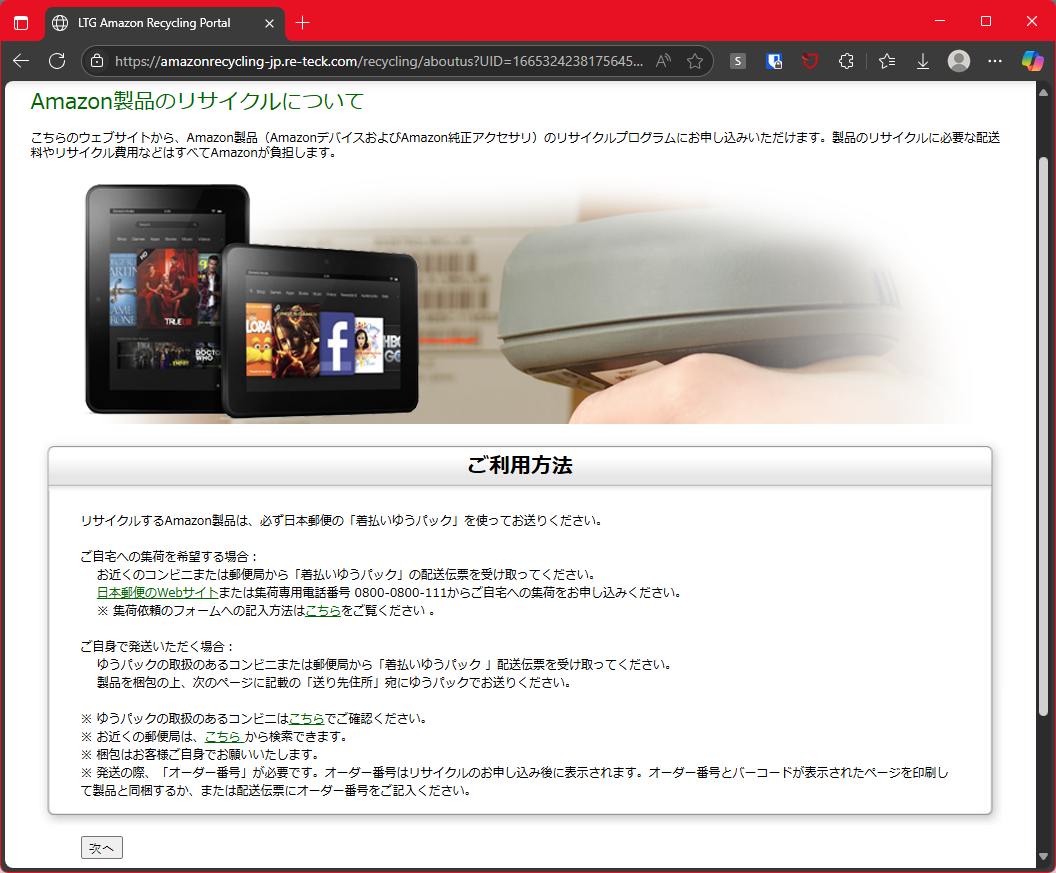Open the Favorites list icon
The image size is (1056, 873).
pyautogui.click(x=887, y=61)
